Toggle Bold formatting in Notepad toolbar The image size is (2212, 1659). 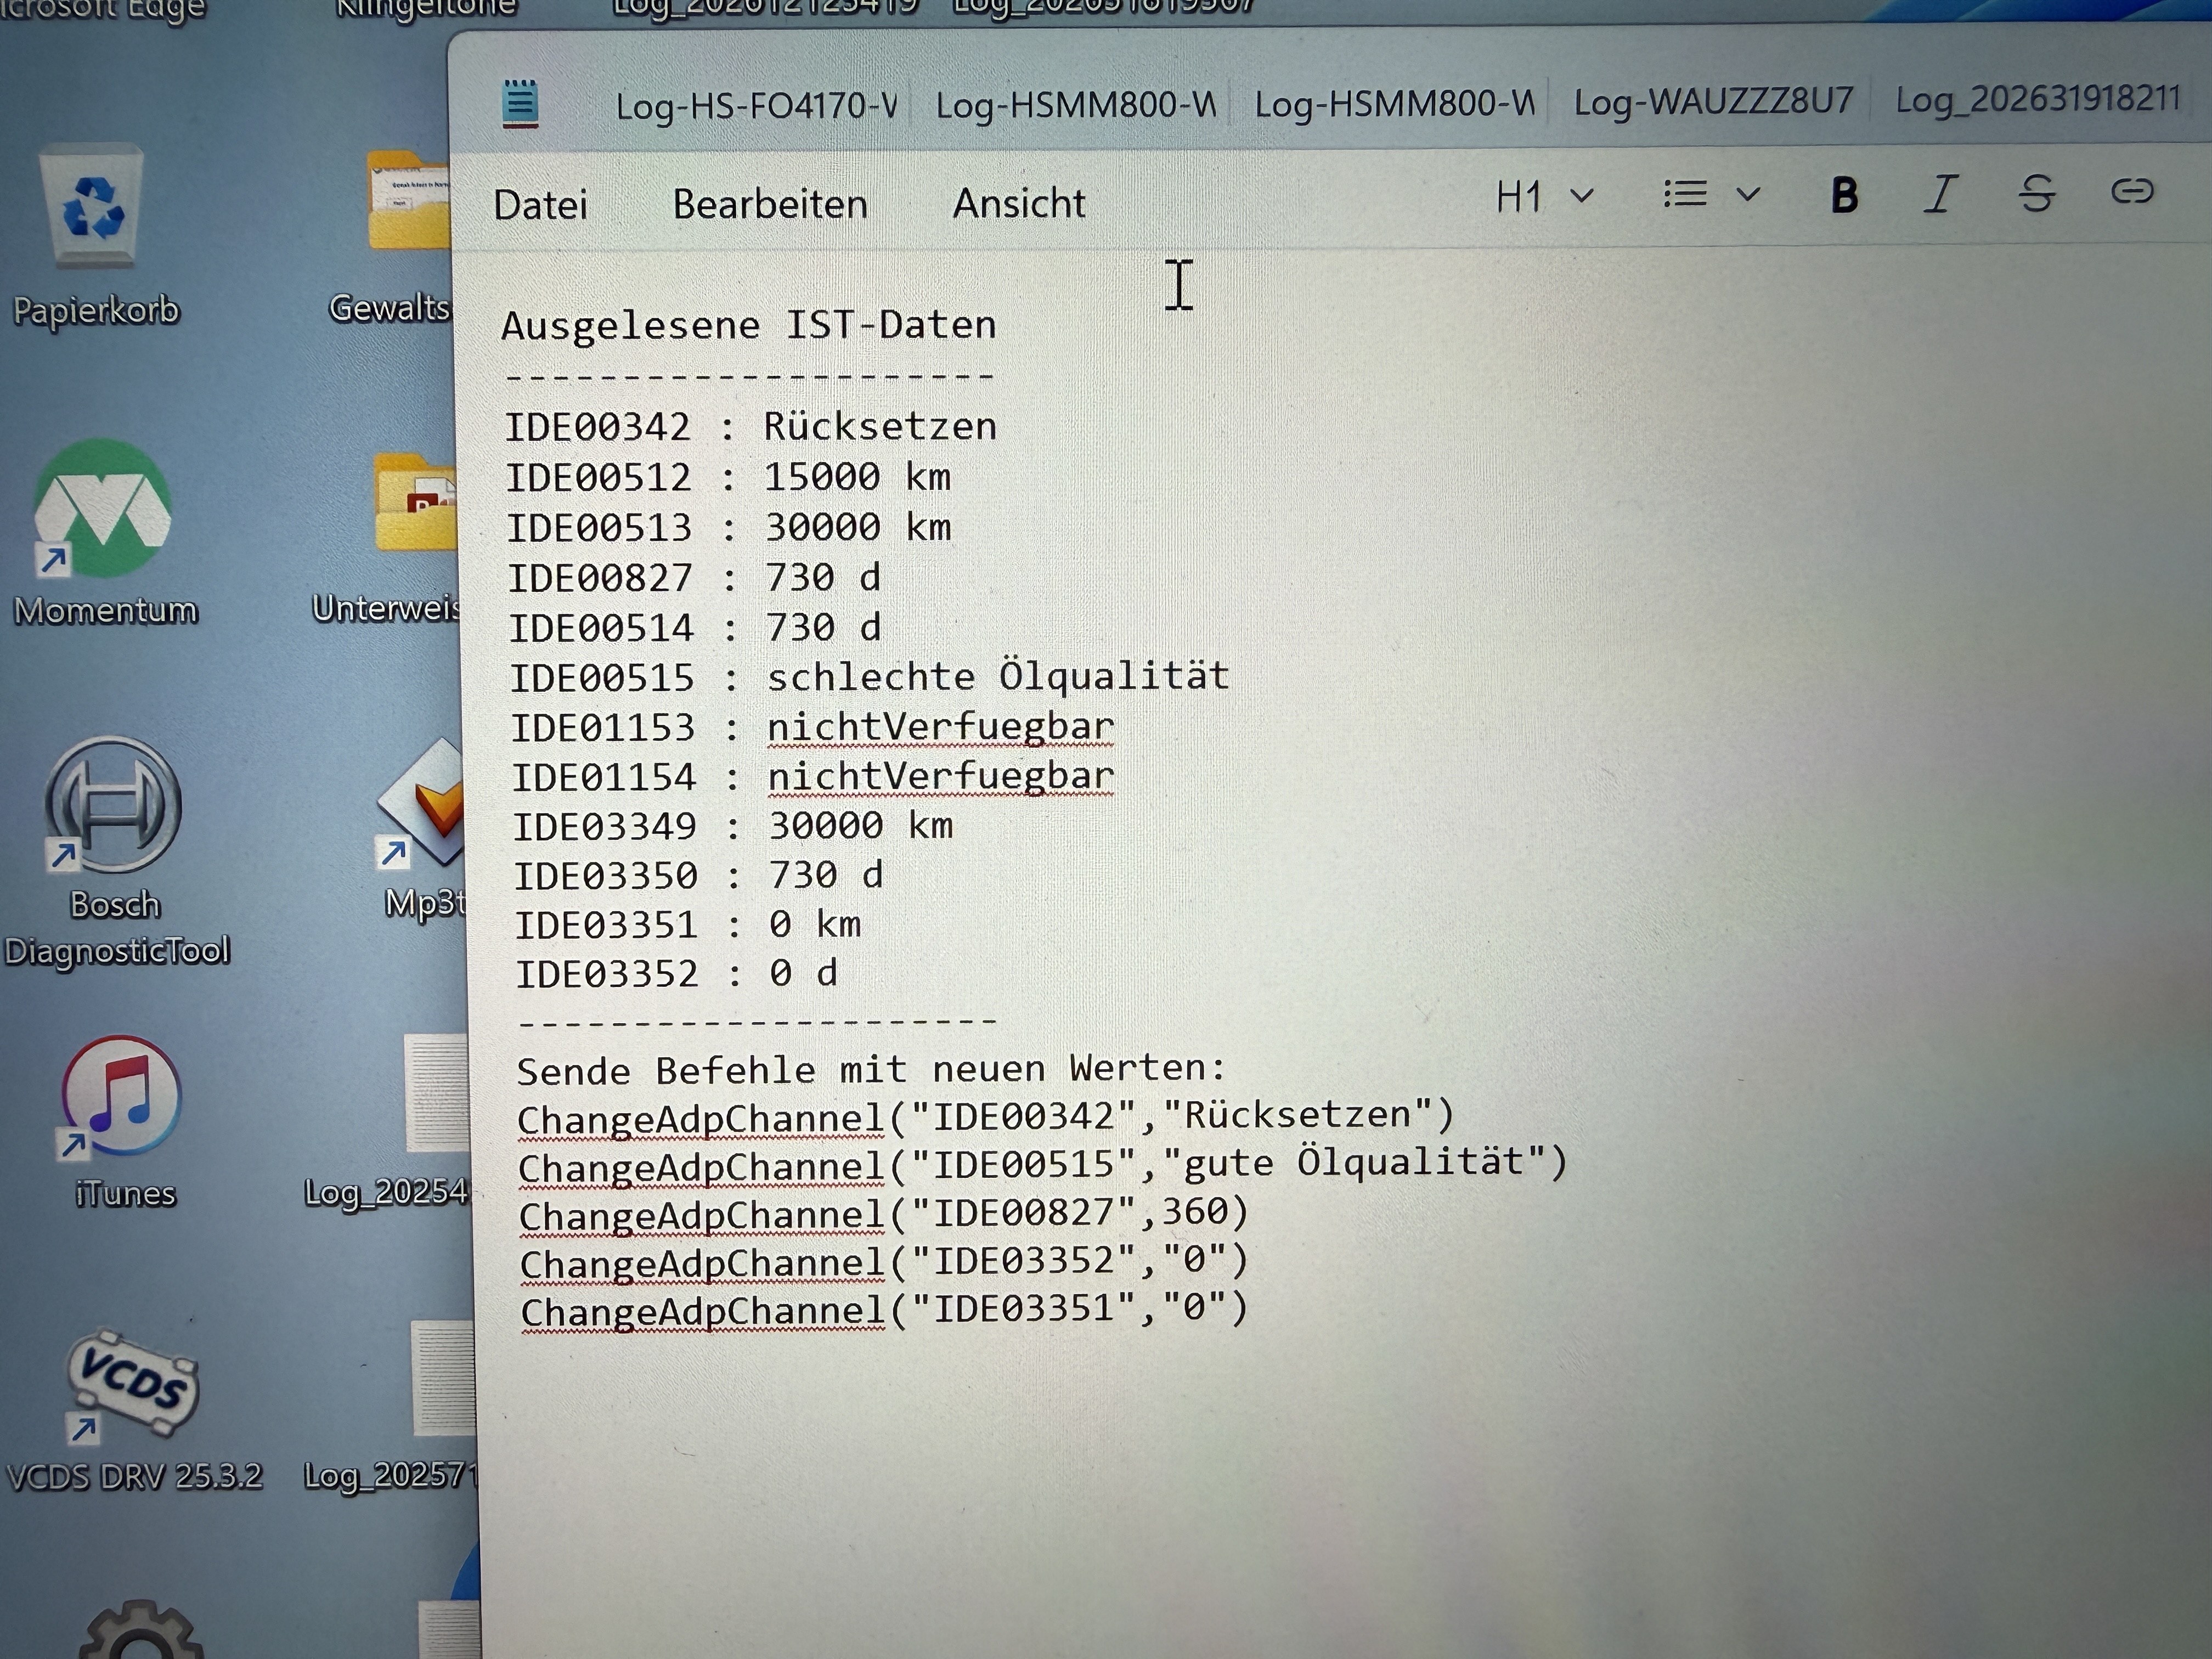click(x=1844, y=195)
